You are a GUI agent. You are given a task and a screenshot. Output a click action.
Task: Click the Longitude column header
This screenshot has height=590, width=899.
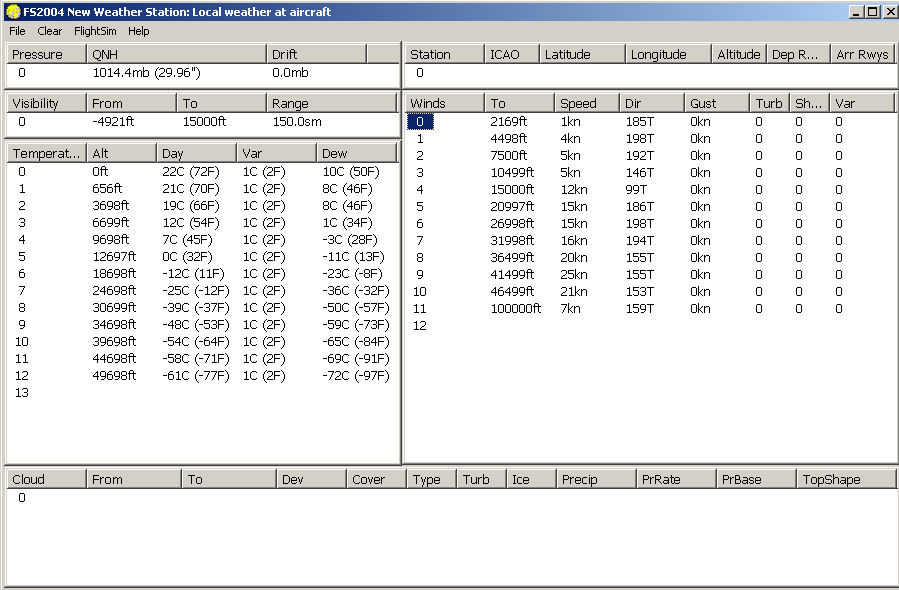[668, 54]
